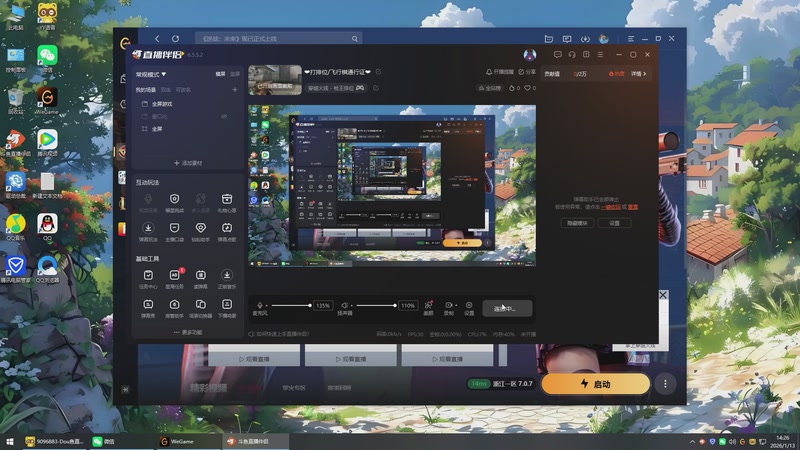
Task: Open 录制 record dropdown arrow
Action: pos(456,306)
